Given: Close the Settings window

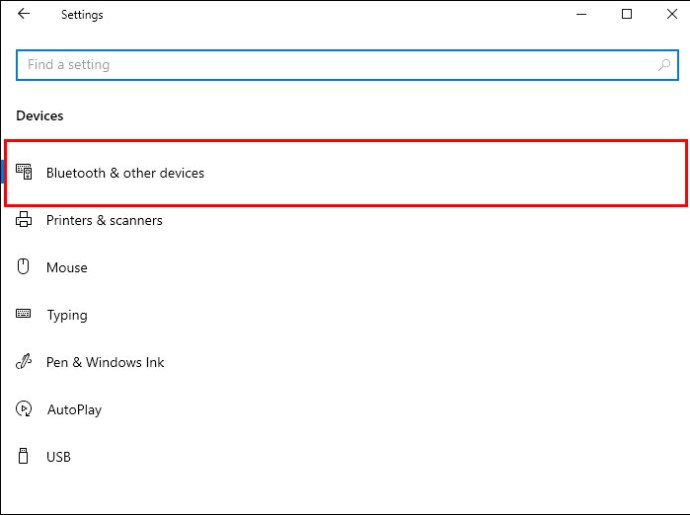Looking at the screenshot, I should coord(672,14).
